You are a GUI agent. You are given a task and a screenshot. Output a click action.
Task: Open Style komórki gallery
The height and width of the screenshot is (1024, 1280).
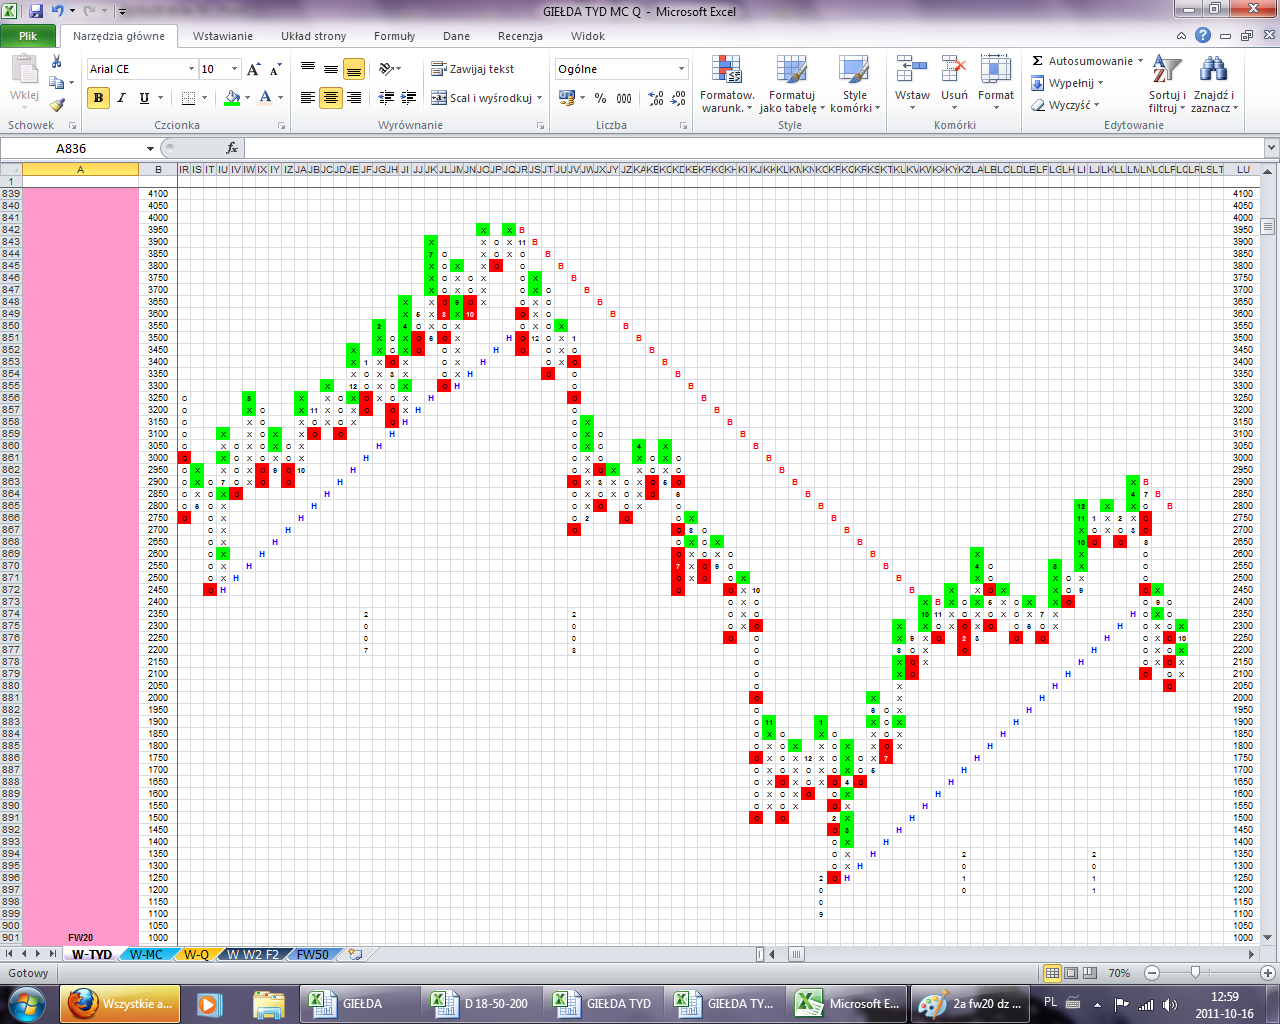point(854,85)
